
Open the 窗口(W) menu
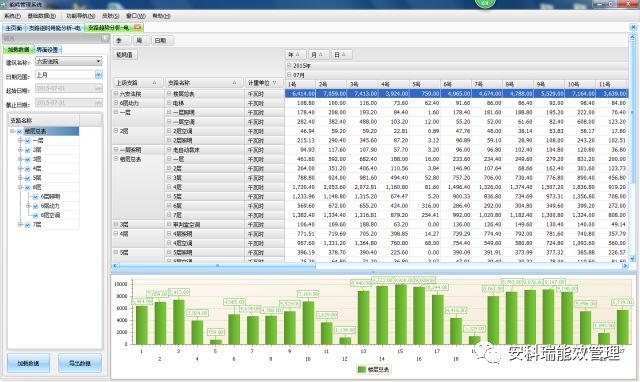pos(136,16)
